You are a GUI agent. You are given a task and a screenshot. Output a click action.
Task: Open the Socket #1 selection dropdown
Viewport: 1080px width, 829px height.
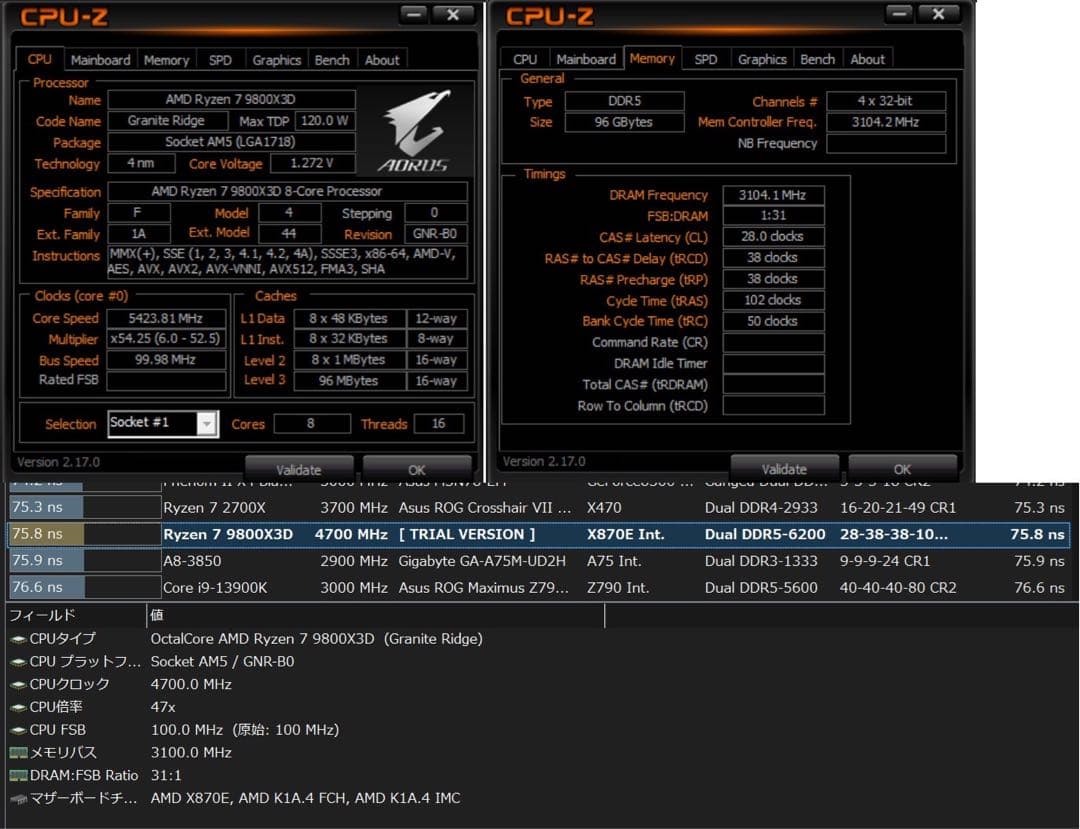click(207, 424)
